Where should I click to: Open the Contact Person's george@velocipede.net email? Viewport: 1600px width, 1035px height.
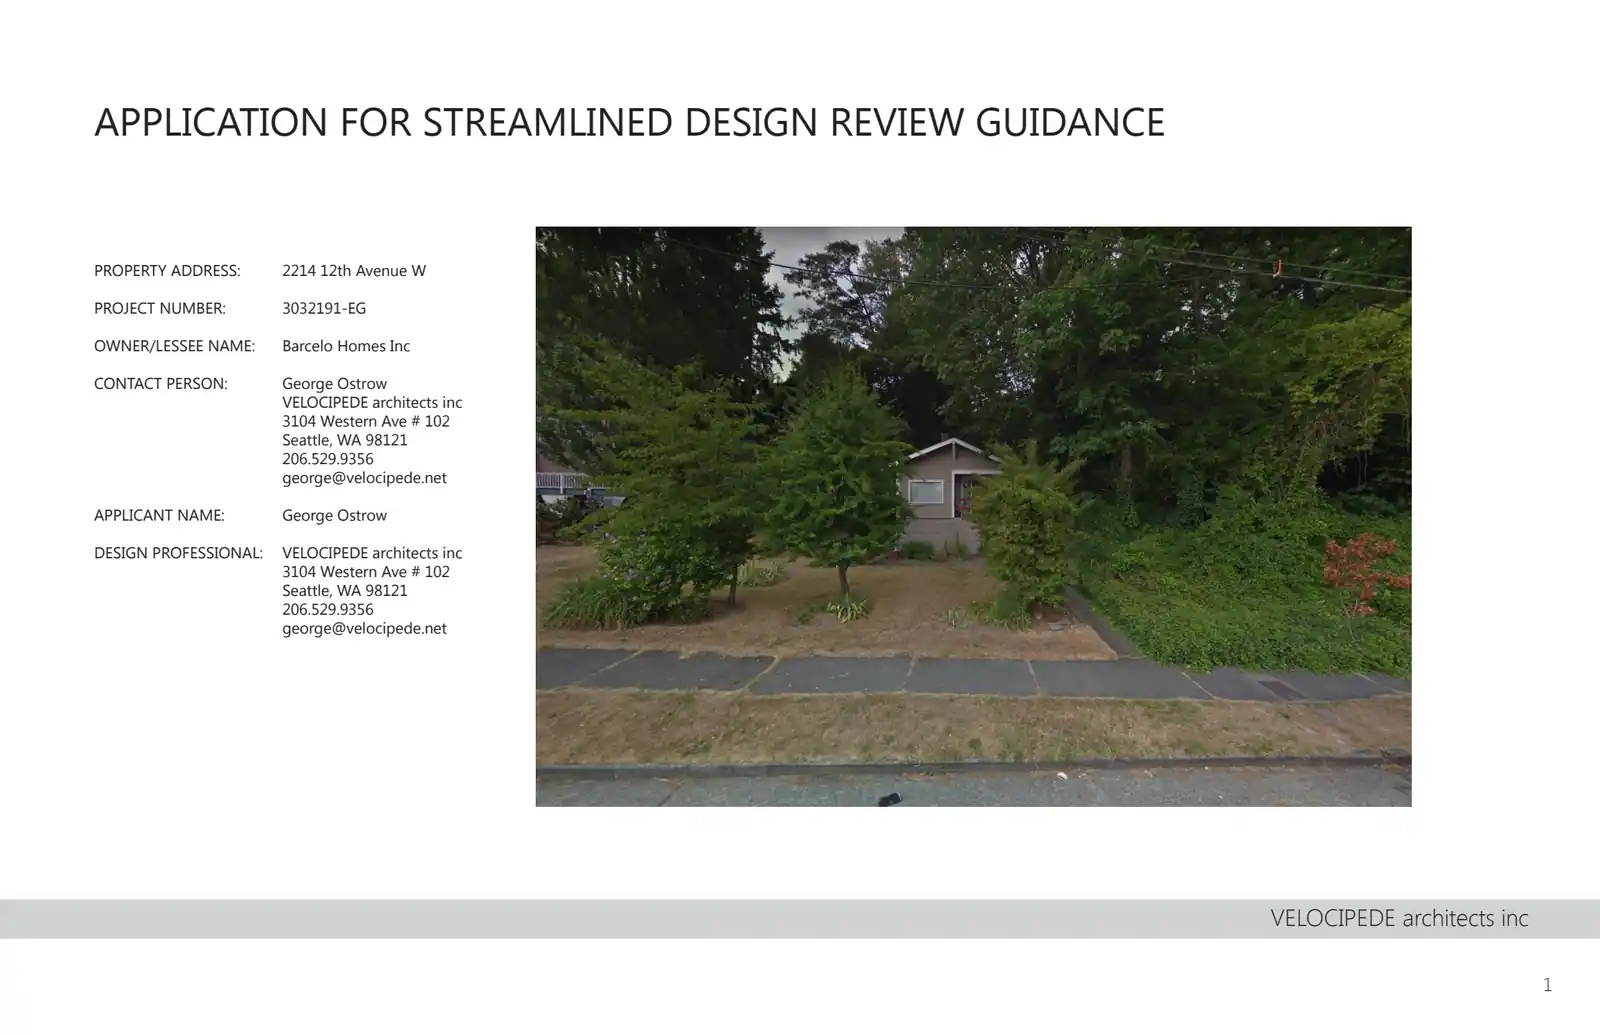[364, 478]
